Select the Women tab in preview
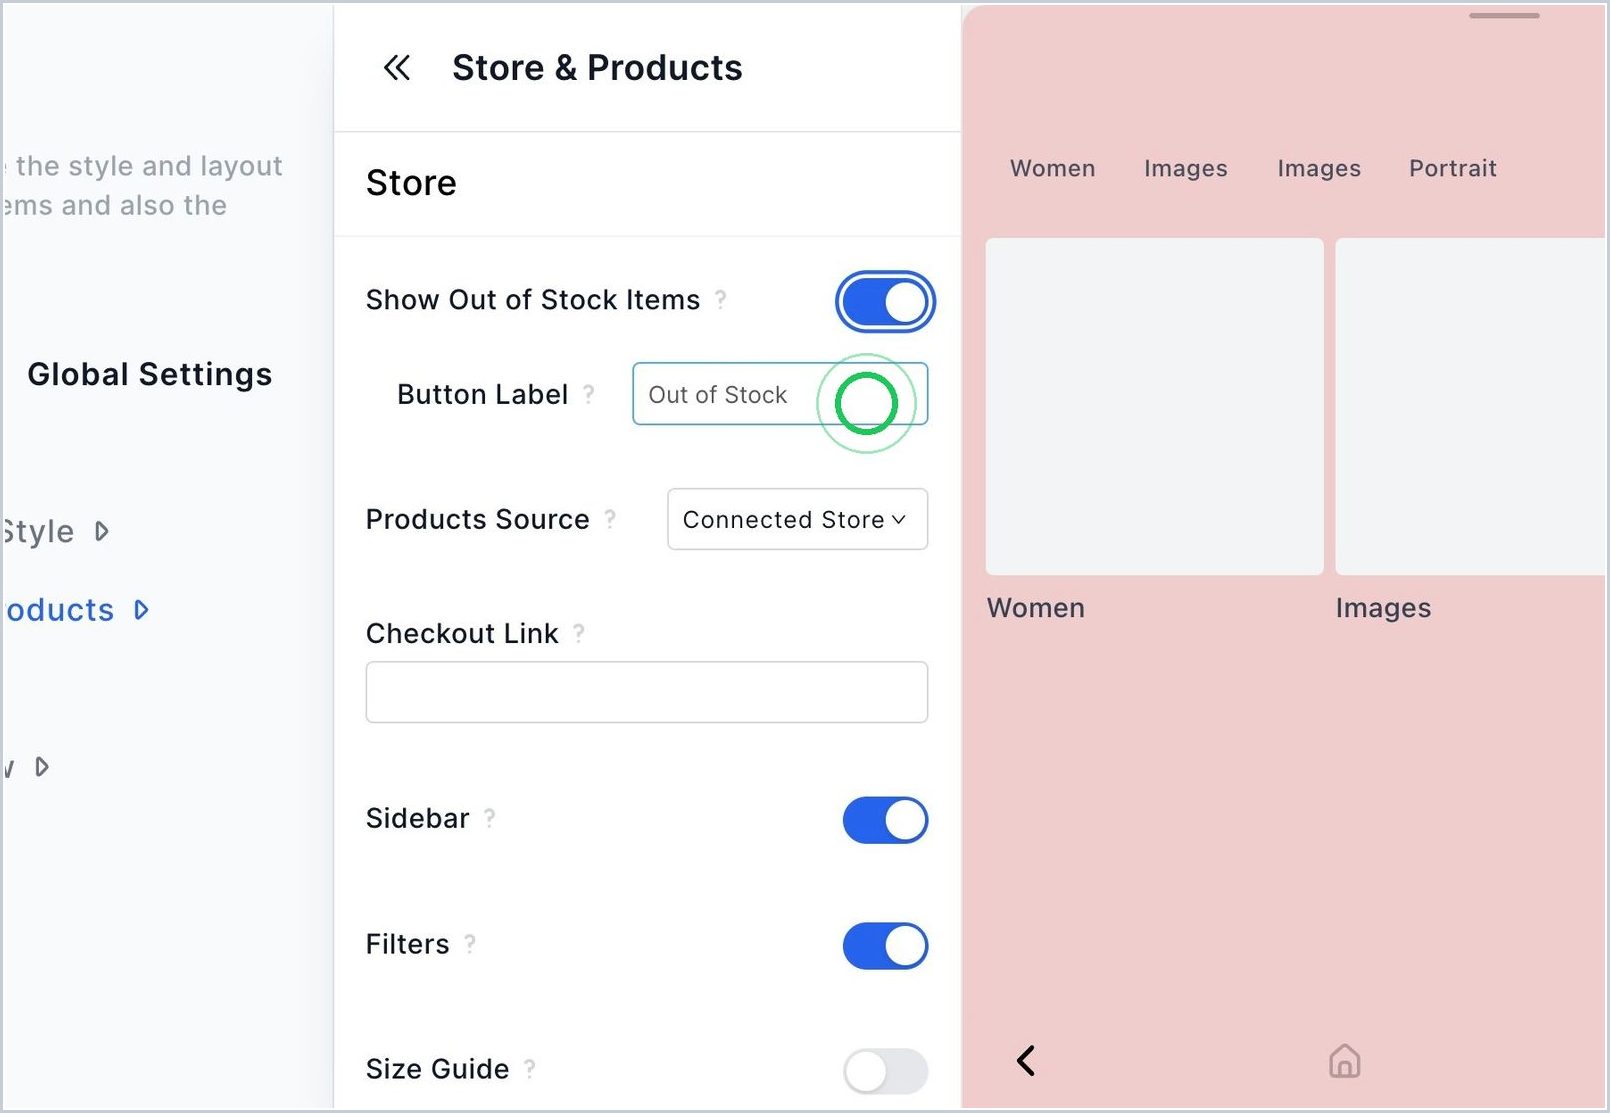The width and height of the screenshot is (1610, 1113). click(1052, 168)
